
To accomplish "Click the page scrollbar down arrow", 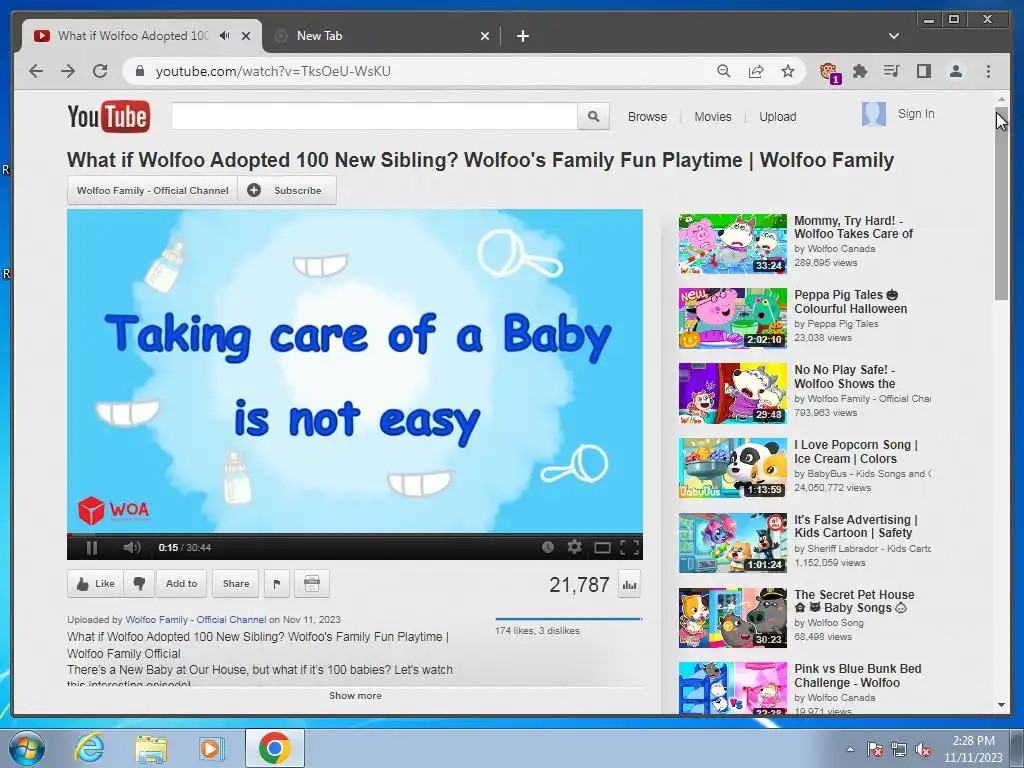I will (1001, 705).
